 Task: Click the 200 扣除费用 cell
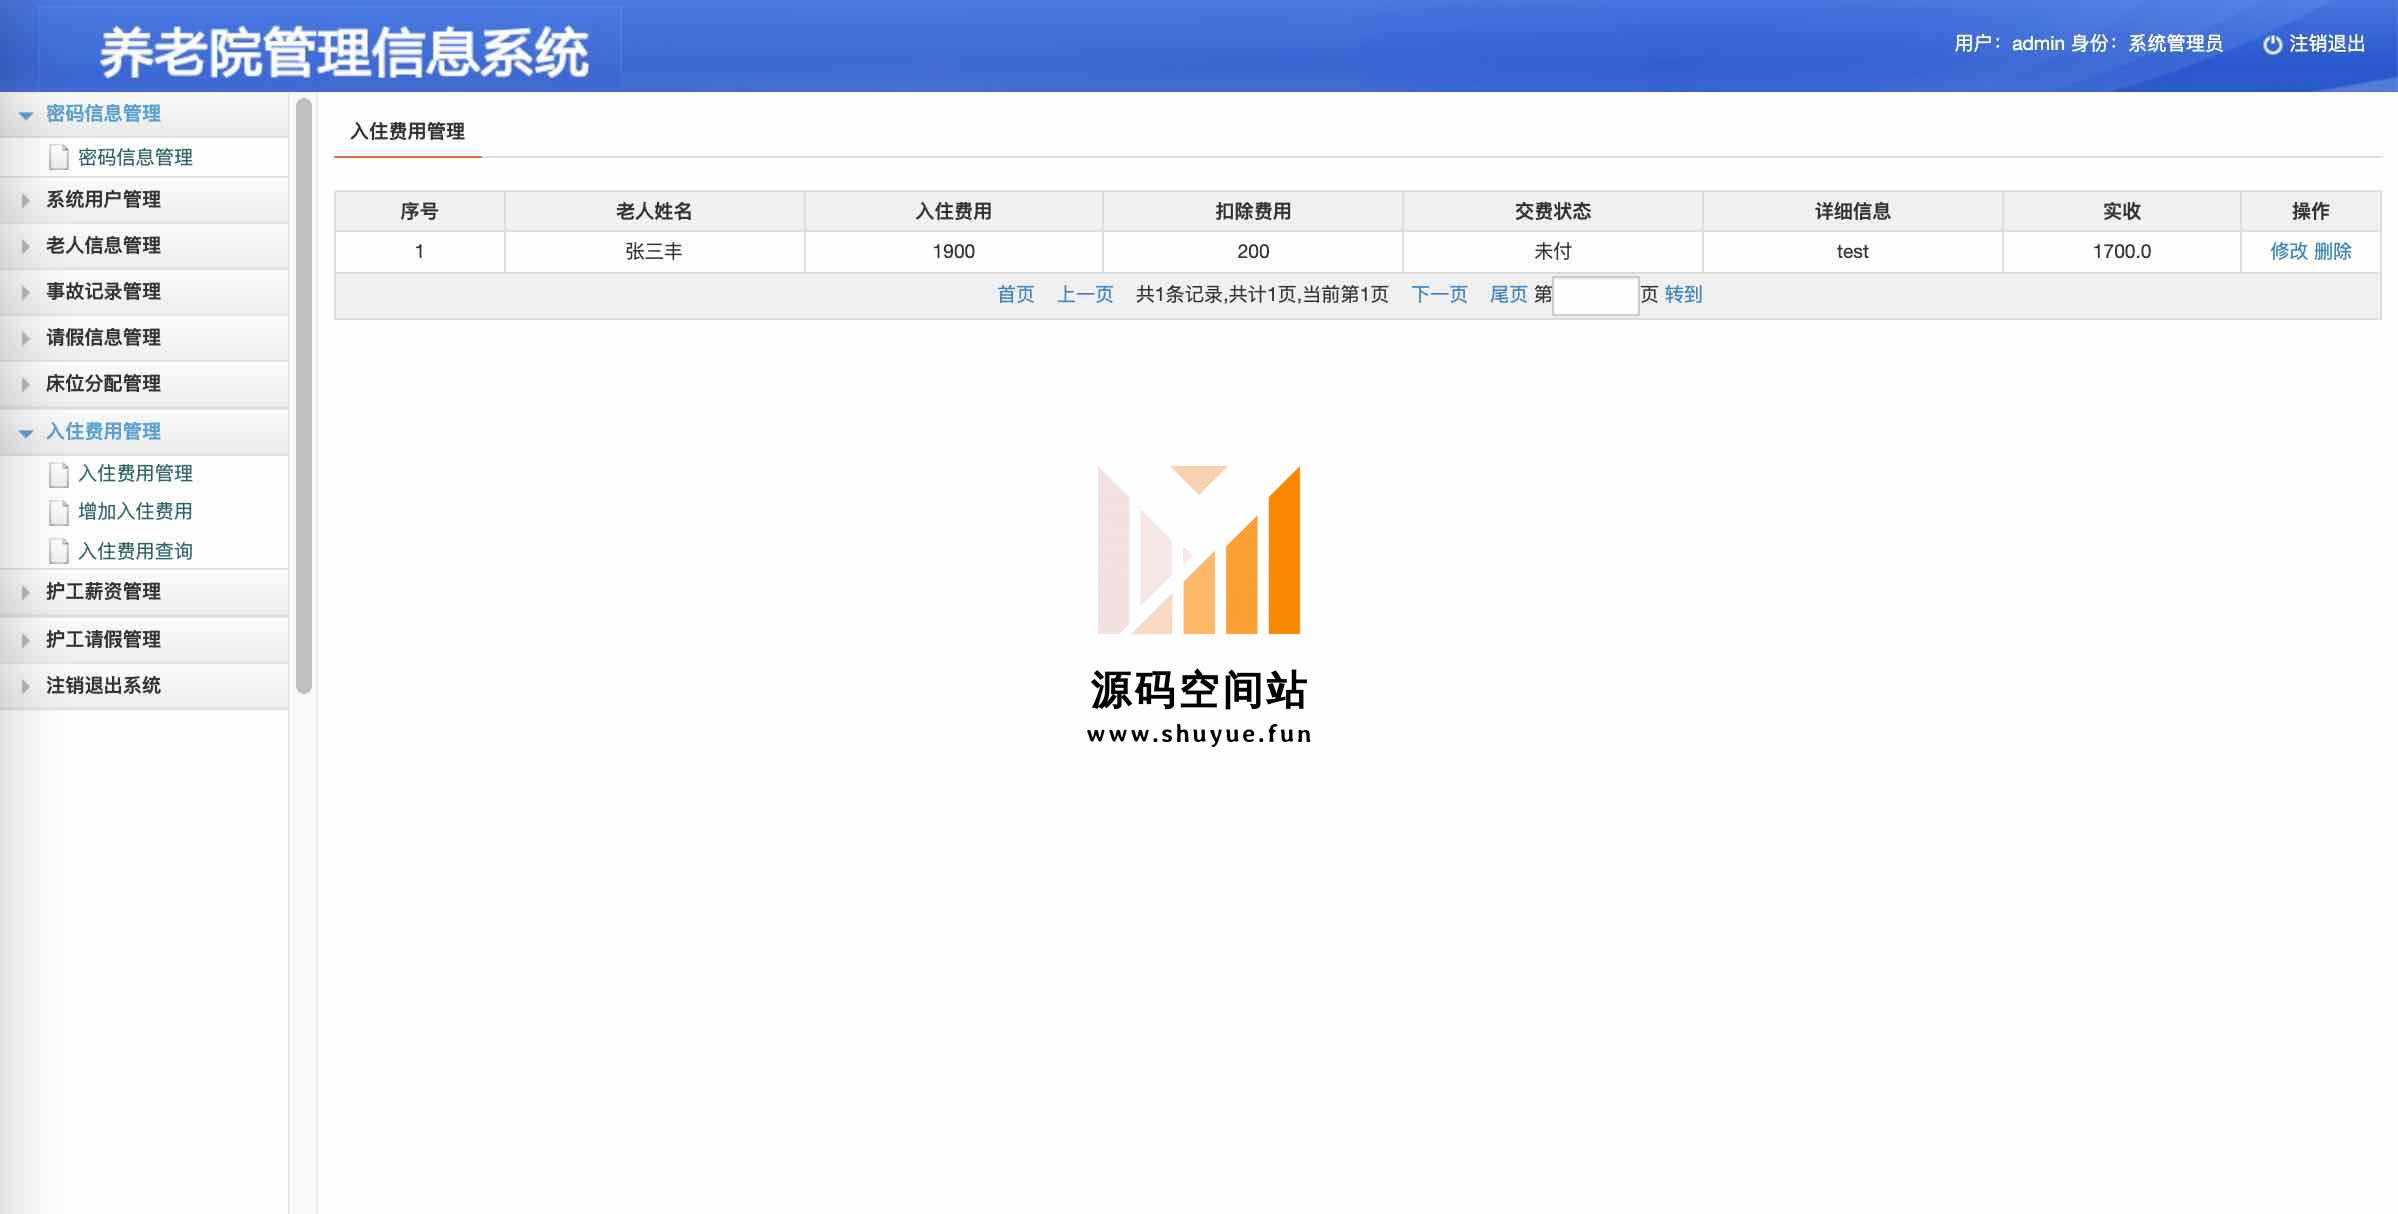(1253, 252)
